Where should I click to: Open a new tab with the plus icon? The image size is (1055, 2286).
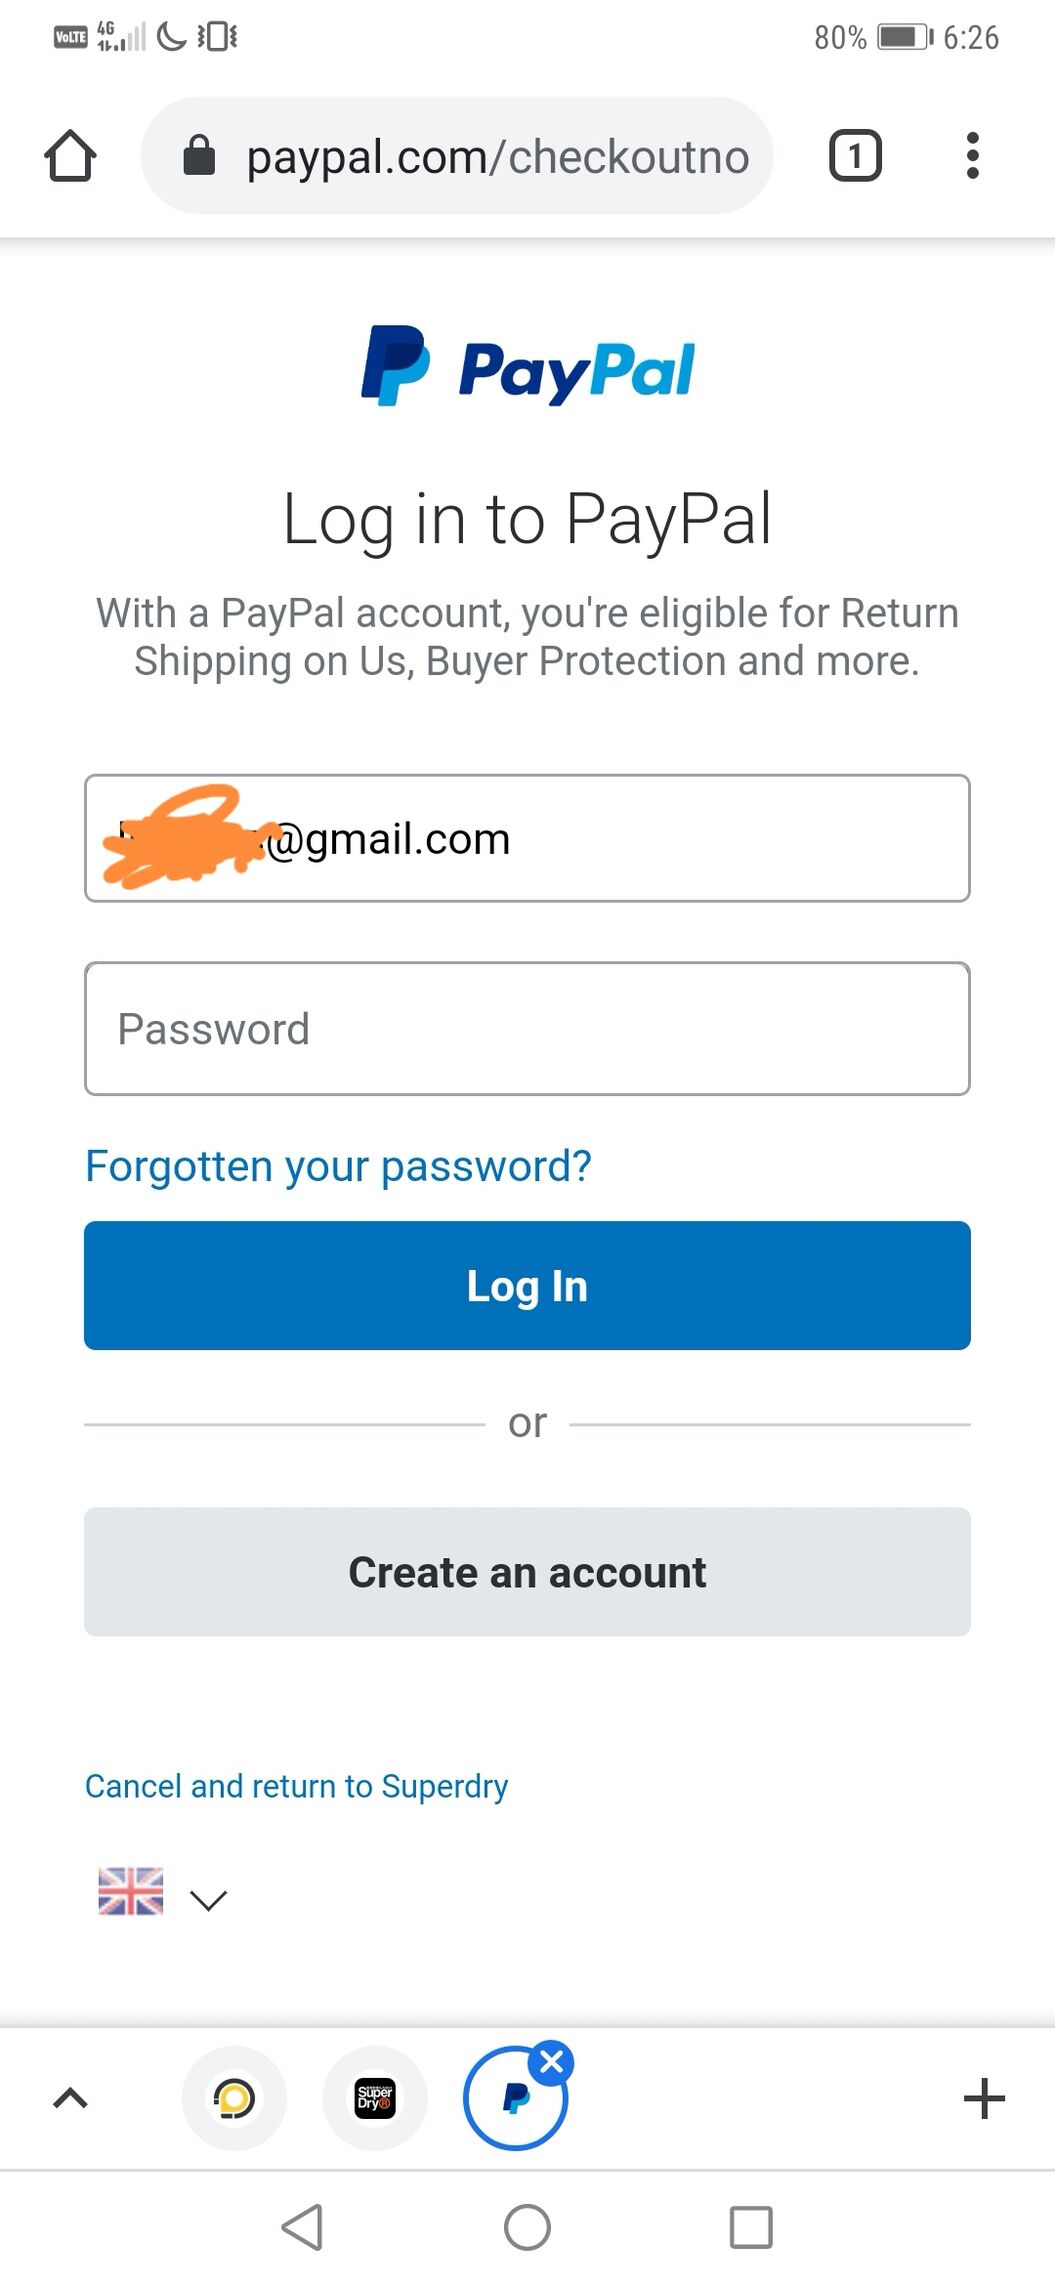click(x=984, y=2098)
